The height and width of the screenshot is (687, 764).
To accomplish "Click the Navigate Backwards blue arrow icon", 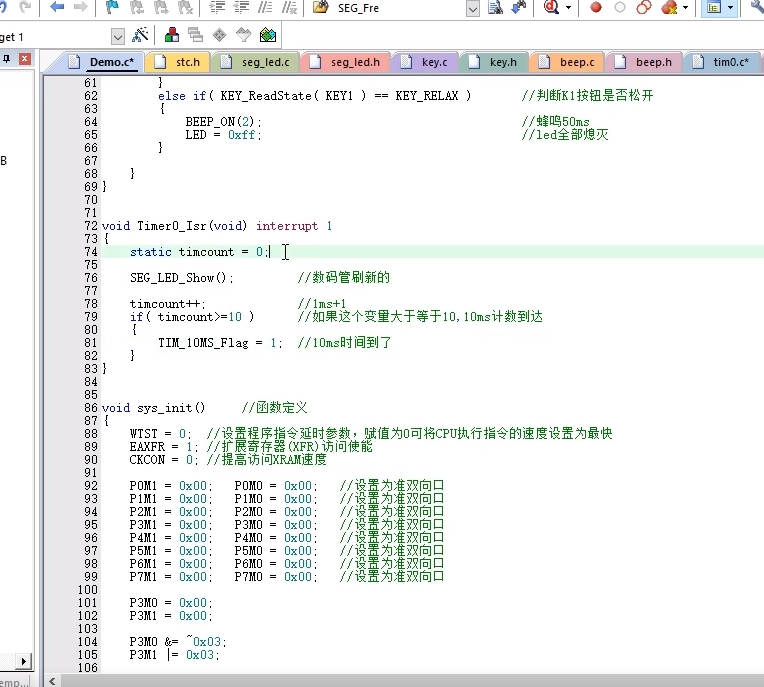I will click(x=57, y=7).
